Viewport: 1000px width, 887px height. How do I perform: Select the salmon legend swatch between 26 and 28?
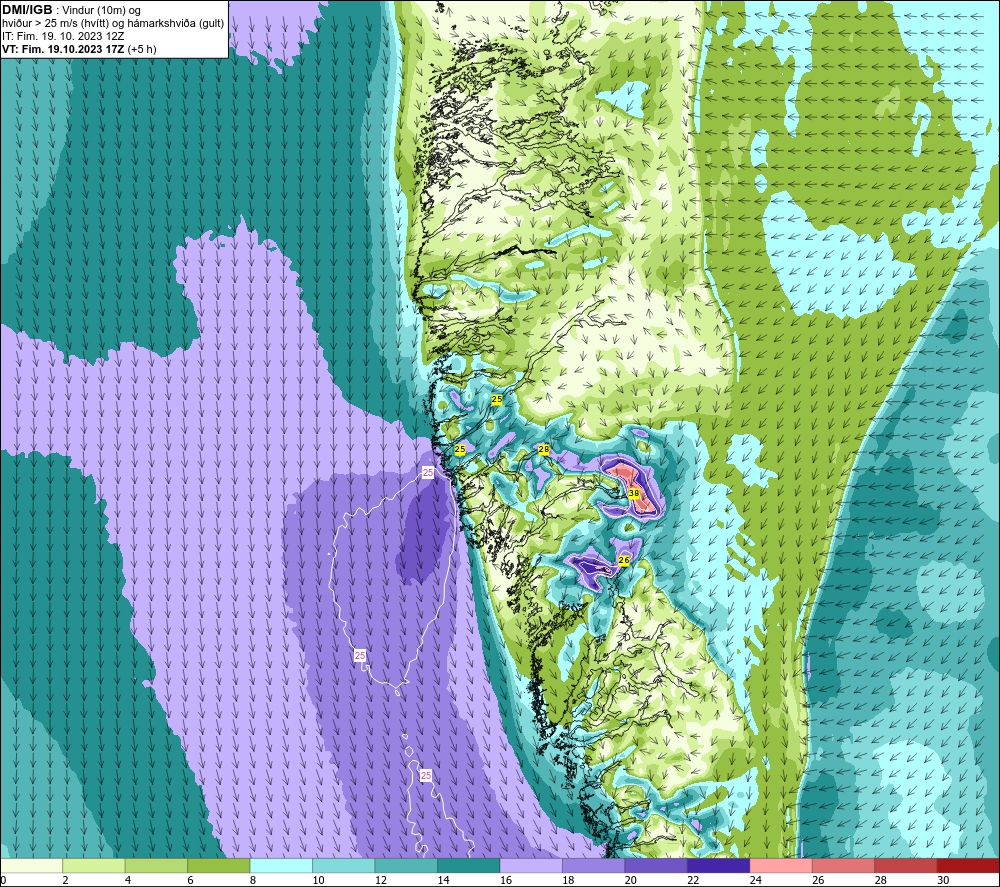[x=844, y=865]
